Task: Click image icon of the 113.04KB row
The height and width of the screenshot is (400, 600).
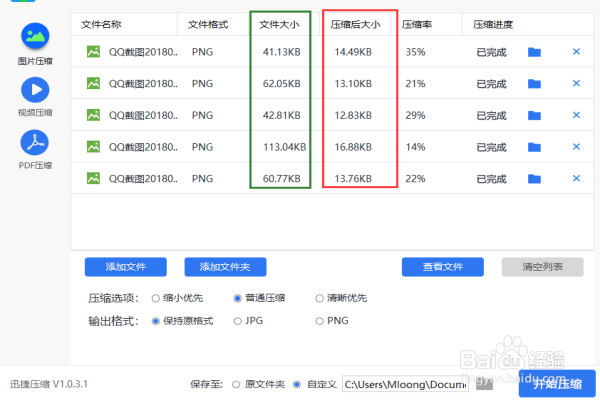Action: (x=93, y=147)
